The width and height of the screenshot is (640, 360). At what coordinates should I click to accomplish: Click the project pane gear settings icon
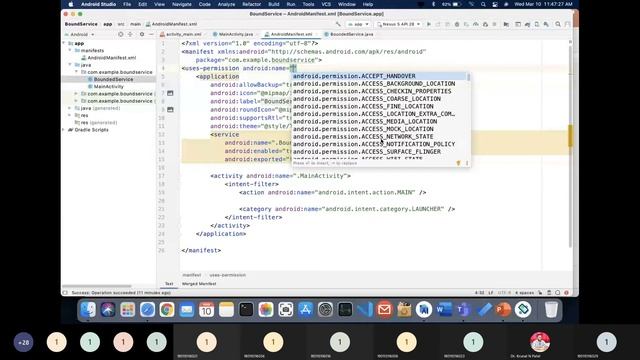[x=142, y=34]
